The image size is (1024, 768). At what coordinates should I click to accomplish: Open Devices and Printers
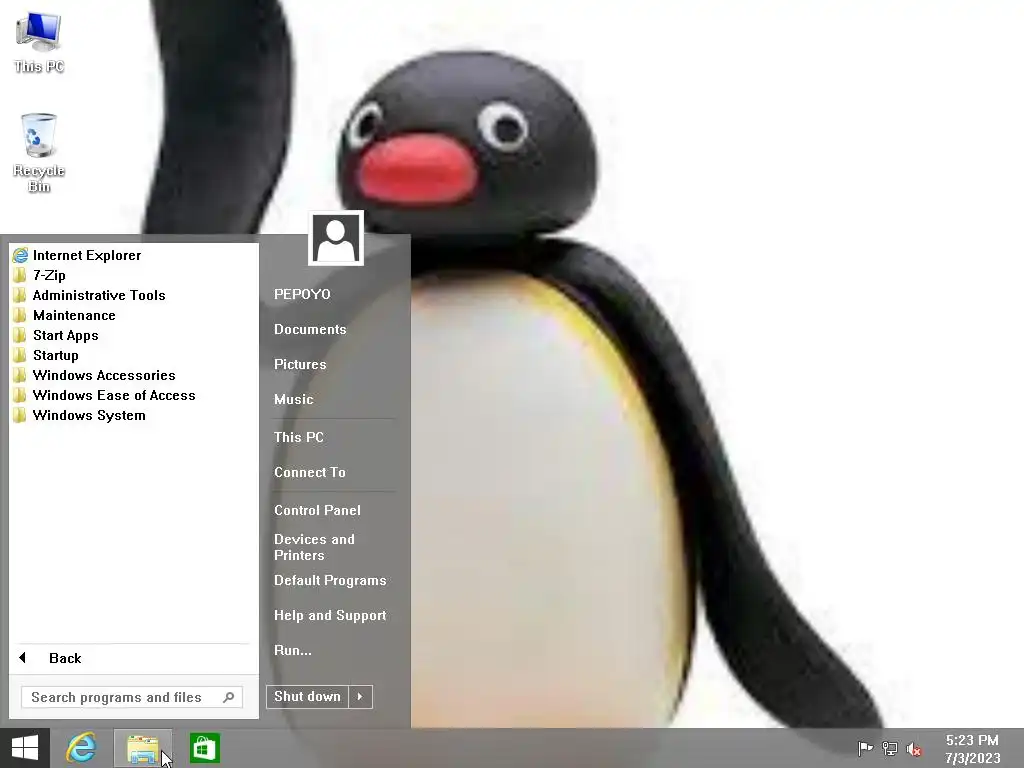pyautogui.click(x=314, y=547)
